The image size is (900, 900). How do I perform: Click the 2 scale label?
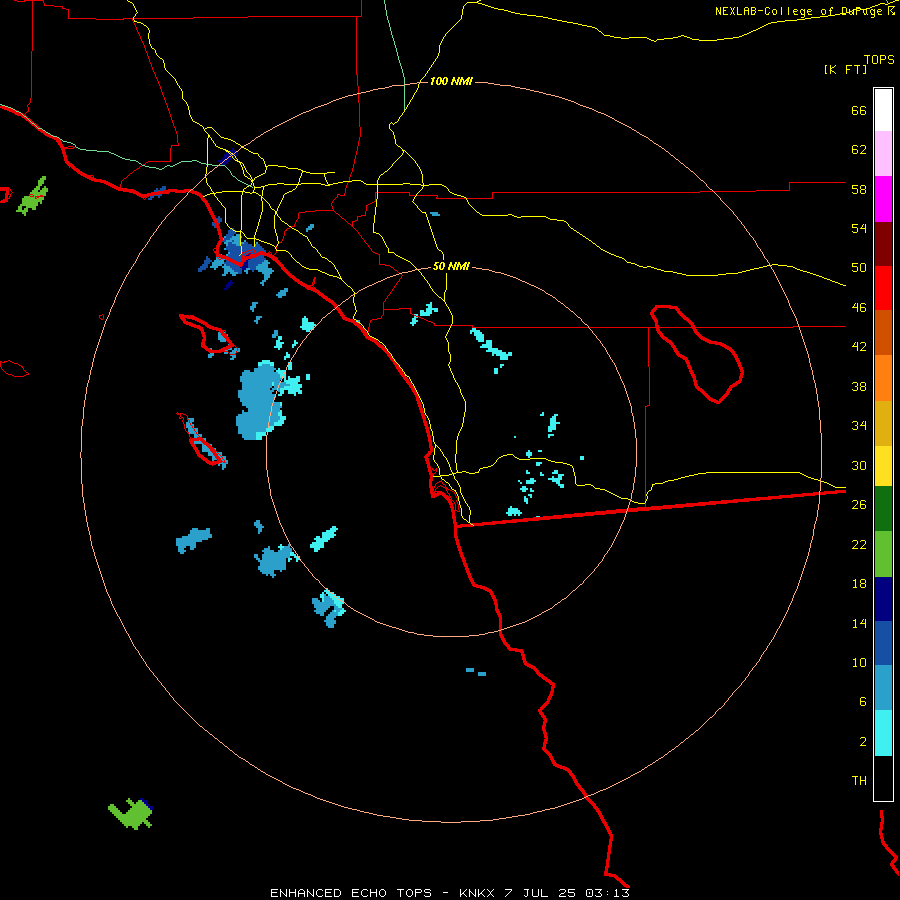click(x=863, y=742)
